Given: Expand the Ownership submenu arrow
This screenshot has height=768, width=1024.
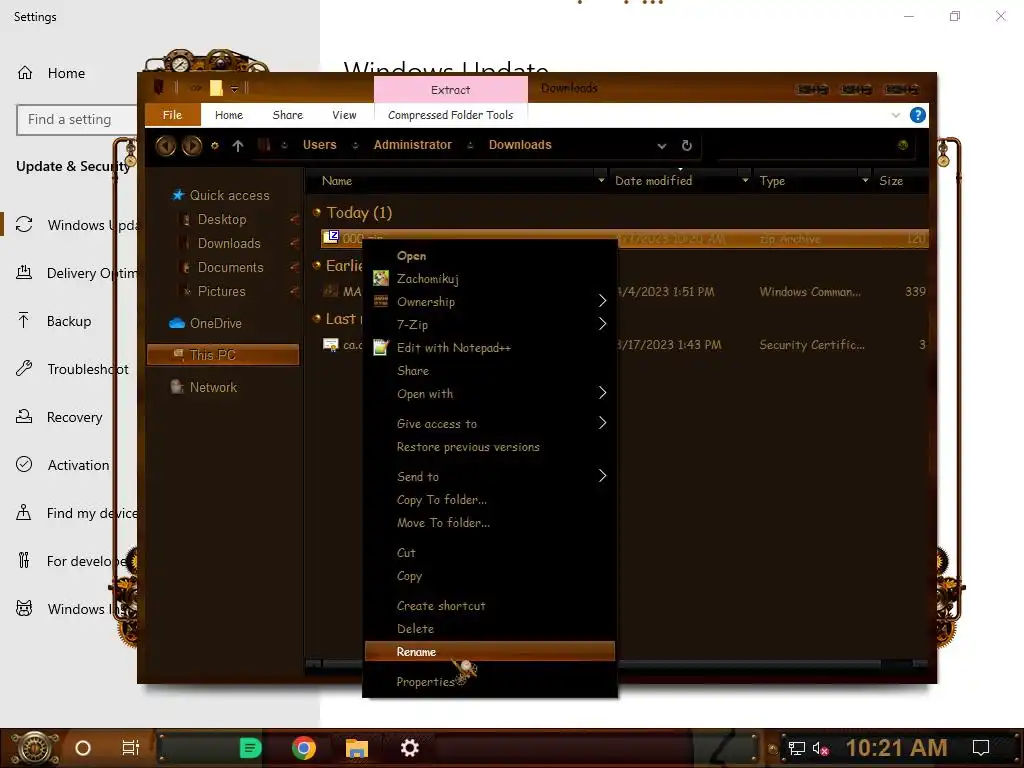Looking at the screenshot, I should point(602,300).
